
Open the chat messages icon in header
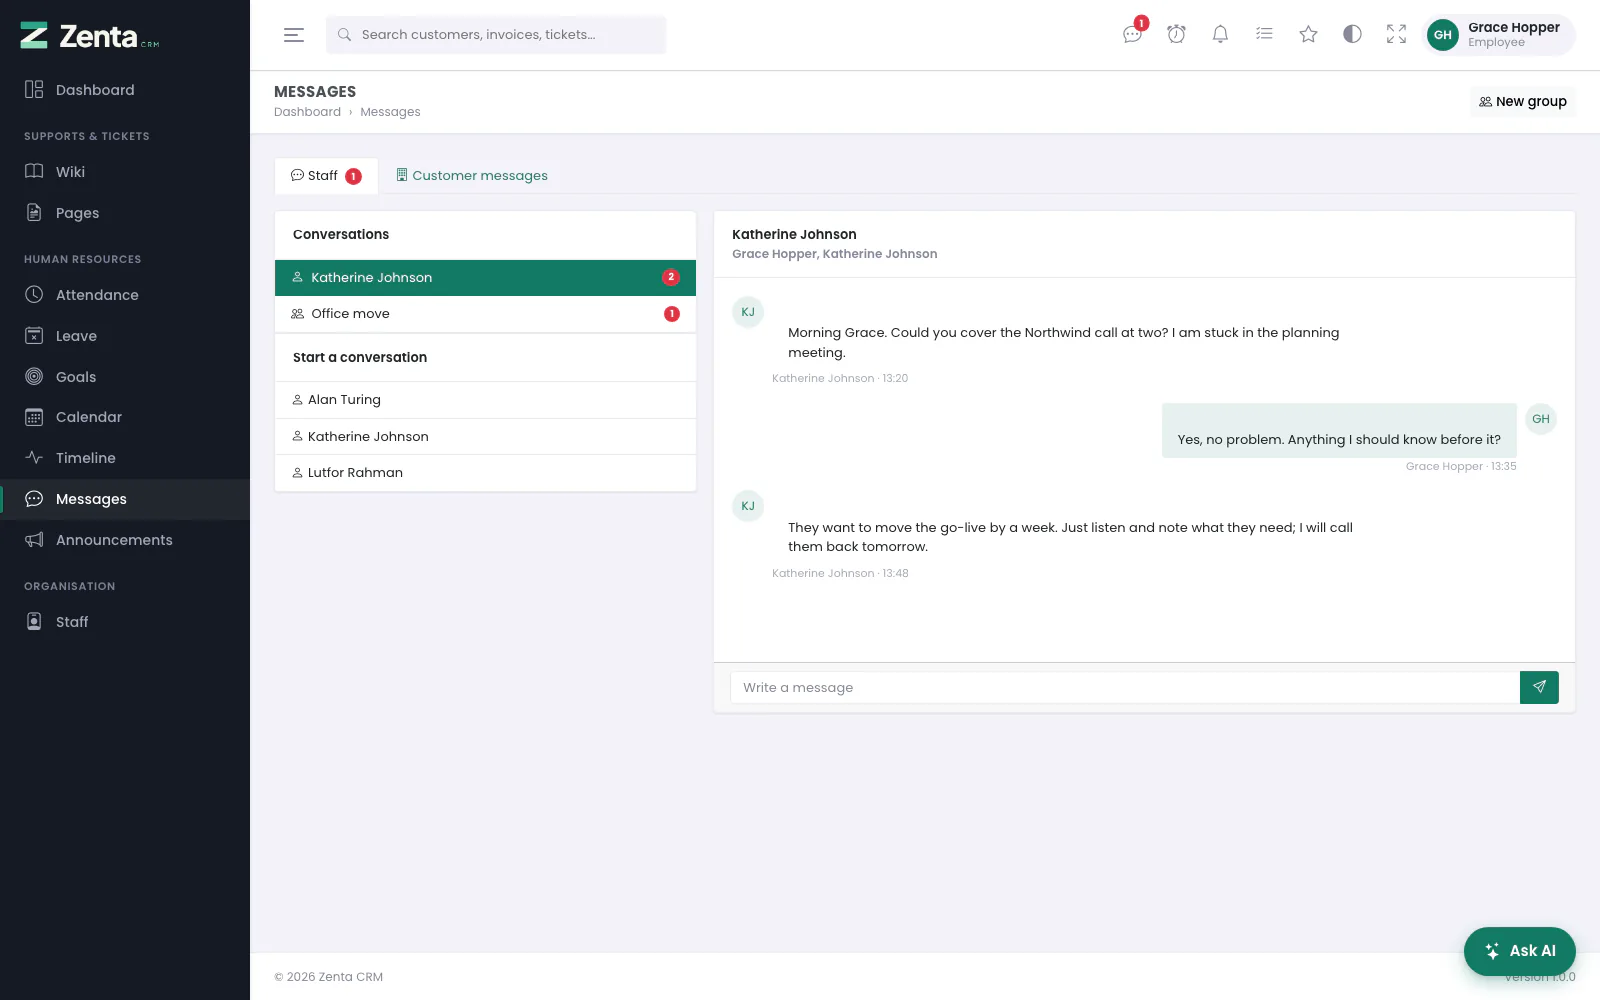coord(1132,35)
